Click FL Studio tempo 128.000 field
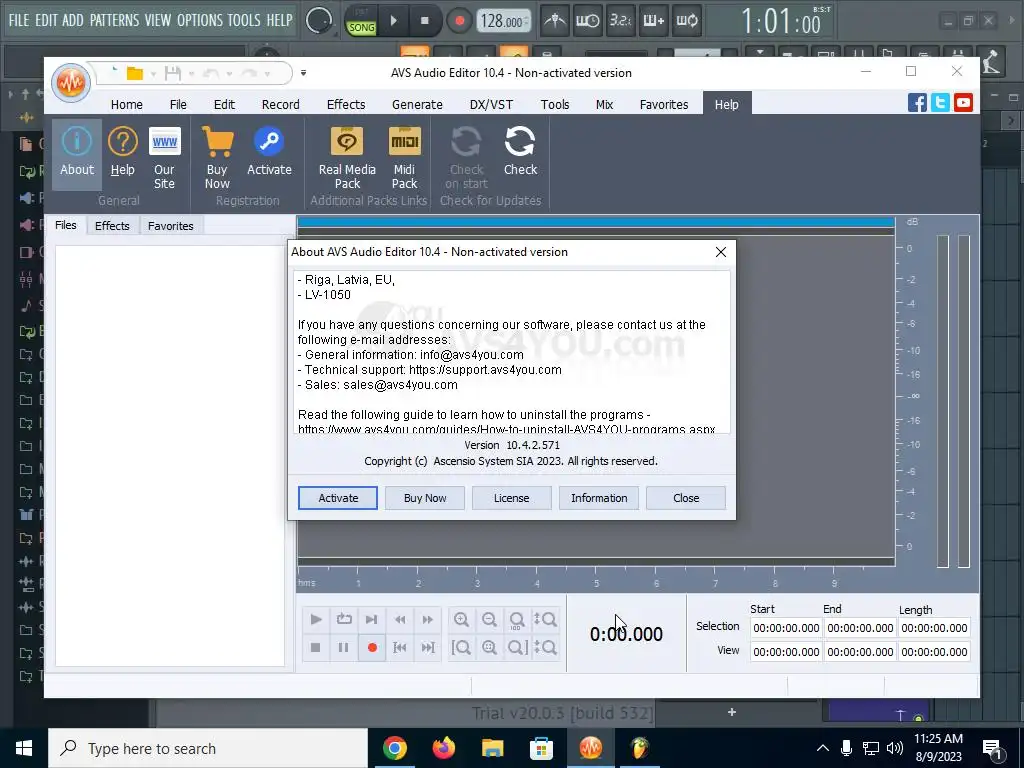Image resolution: width=1024 pixels, height=768 pixels. pyautogui.click(x=504, y=21)
